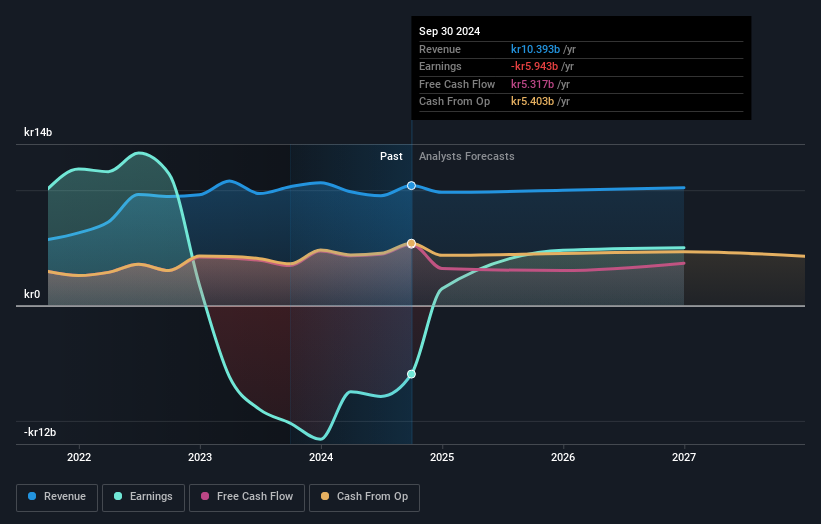Click the Past section label
The image size is (821, 524).
click(x=391, y=156)
